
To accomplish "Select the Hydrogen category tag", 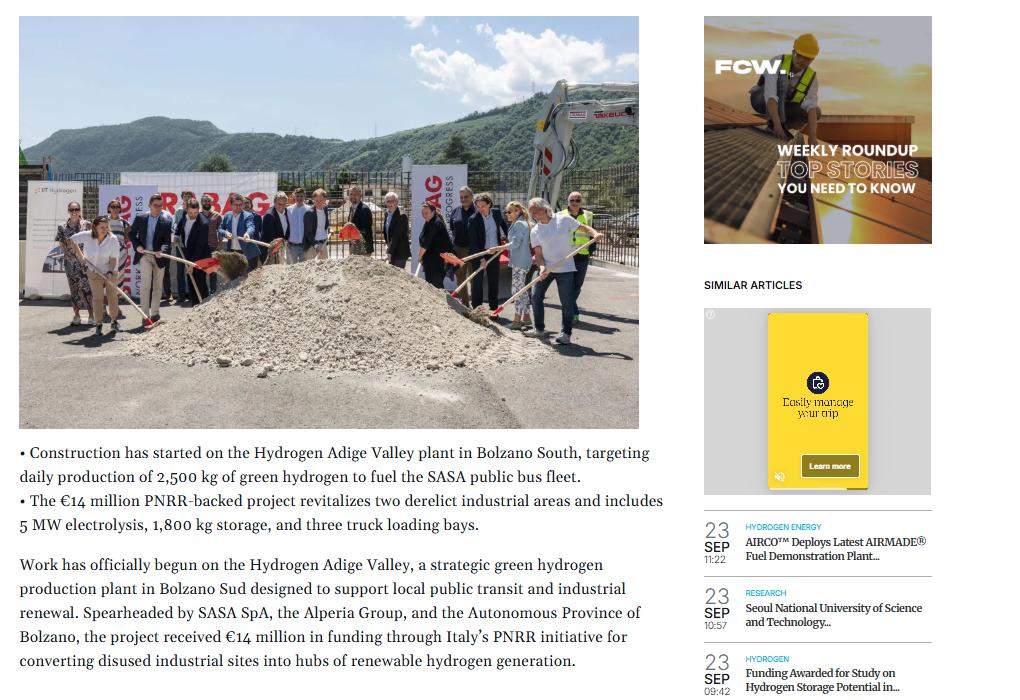I will point(767,659).
